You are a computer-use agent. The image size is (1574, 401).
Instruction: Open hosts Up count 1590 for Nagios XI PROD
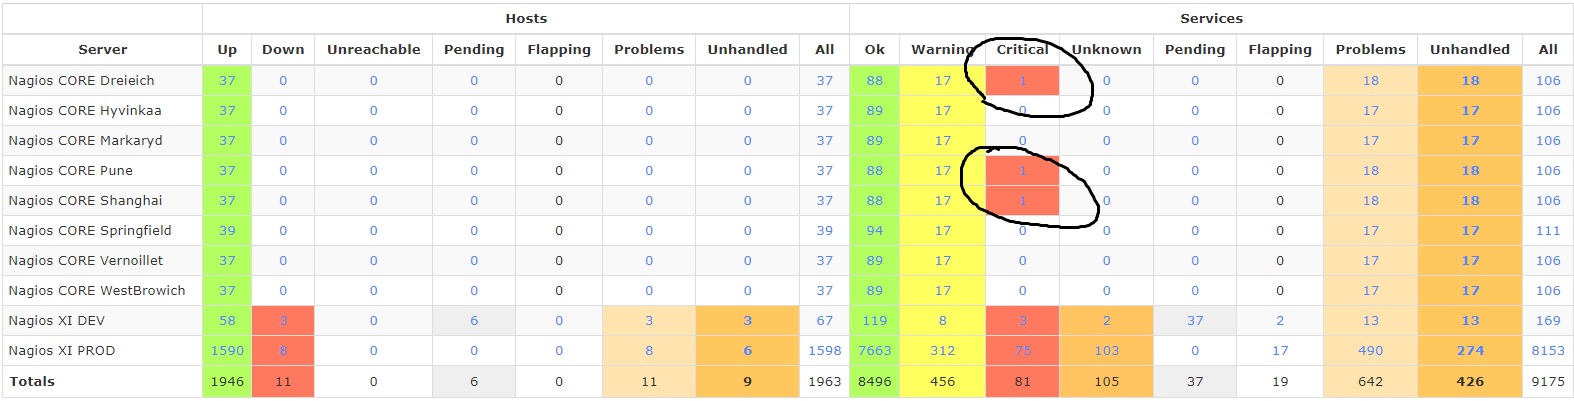[227, 351]
